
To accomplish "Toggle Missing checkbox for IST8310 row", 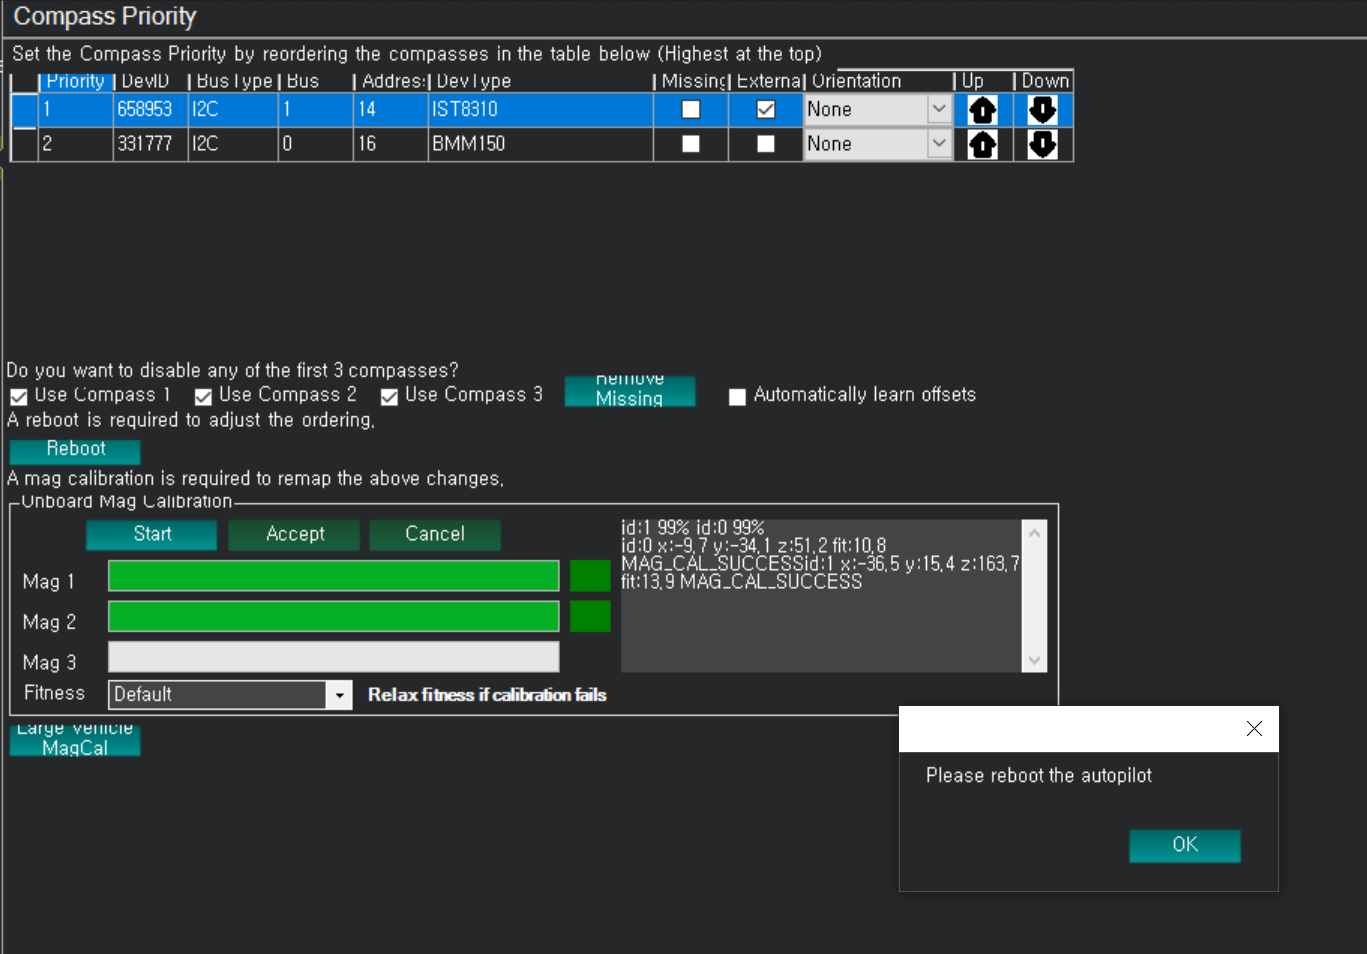I will click(x=691, y=110).
